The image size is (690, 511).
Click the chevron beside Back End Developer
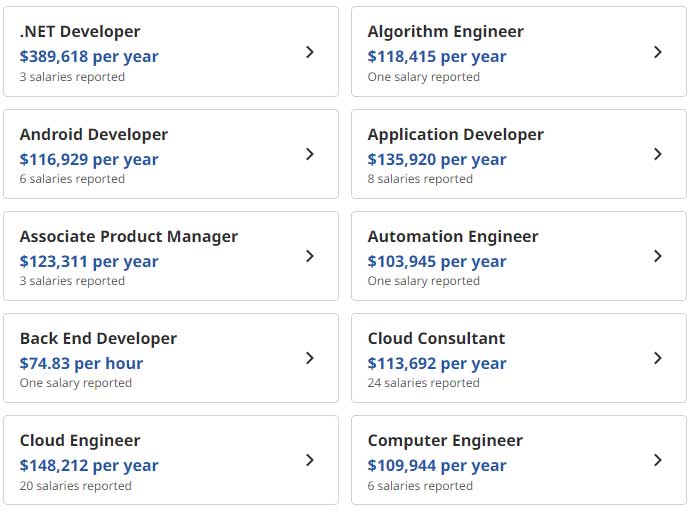pos(310,358)
